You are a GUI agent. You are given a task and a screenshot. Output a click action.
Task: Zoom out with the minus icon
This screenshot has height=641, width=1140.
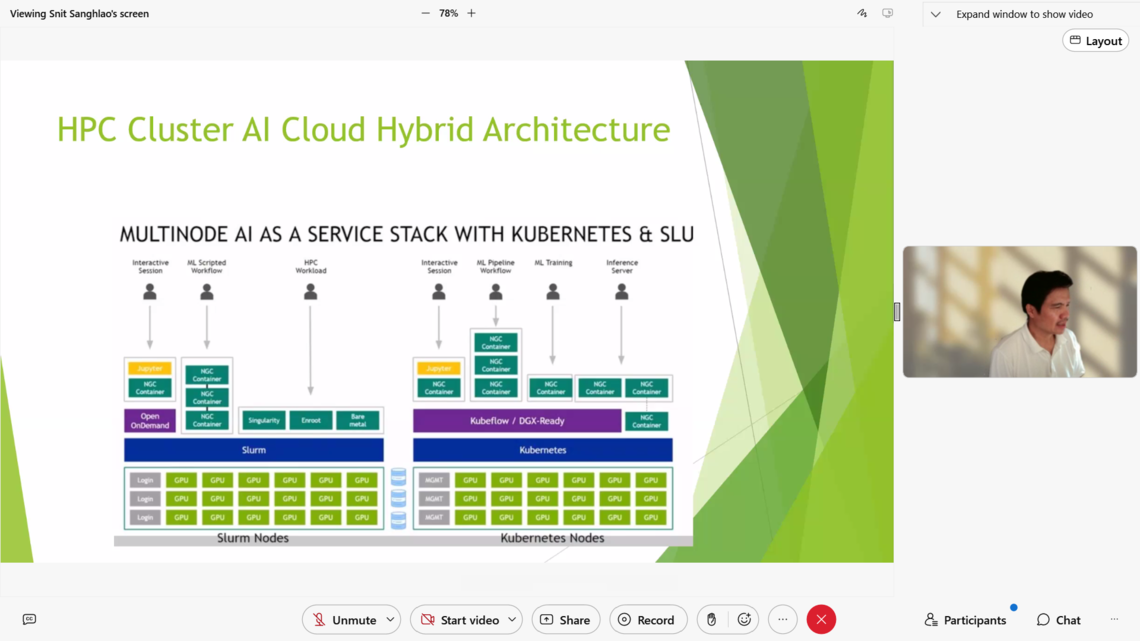pyautogui.click(x=425, y=14)
